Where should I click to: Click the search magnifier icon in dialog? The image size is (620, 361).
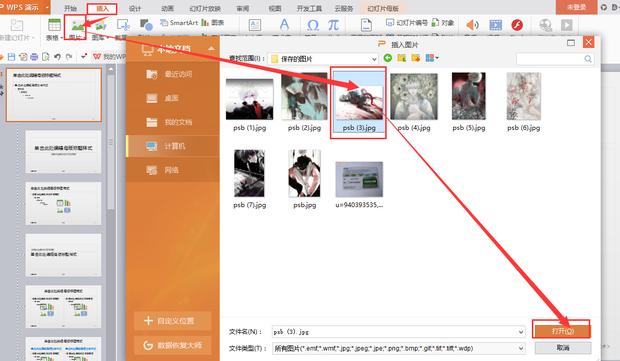(588, 59)
